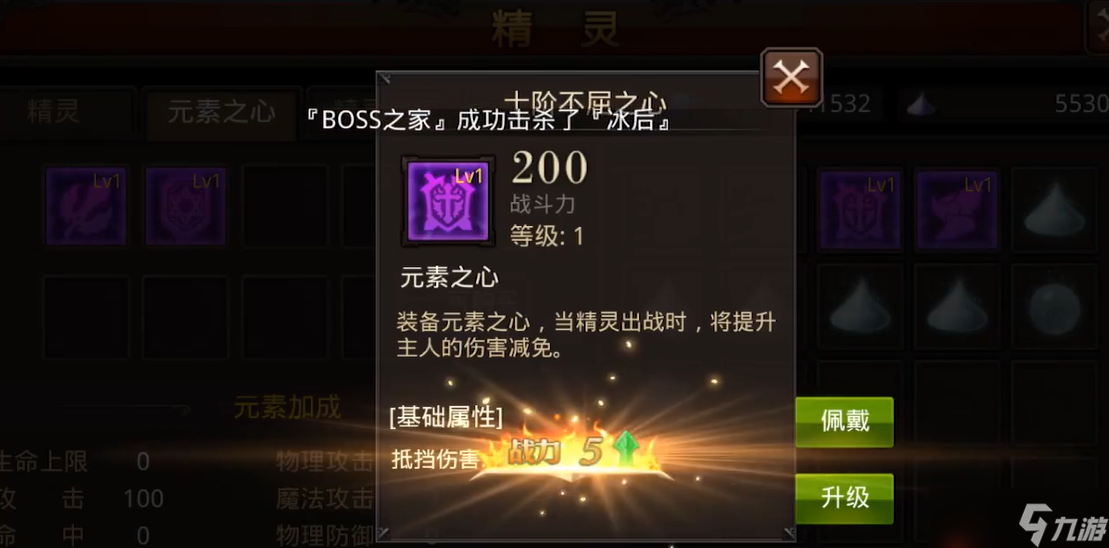Pick the dimmed flame-shaped Lv1 heart in inventory
1109x548 pixels.
958,210
